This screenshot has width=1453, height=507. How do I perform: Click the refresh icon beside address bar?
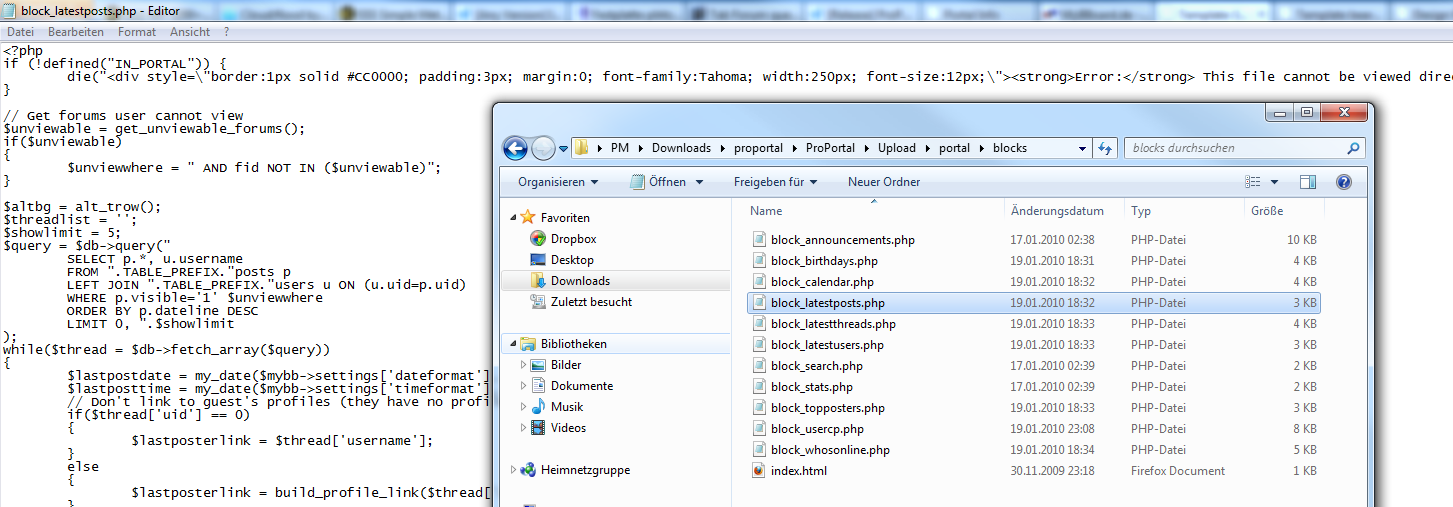(1105, 148)
